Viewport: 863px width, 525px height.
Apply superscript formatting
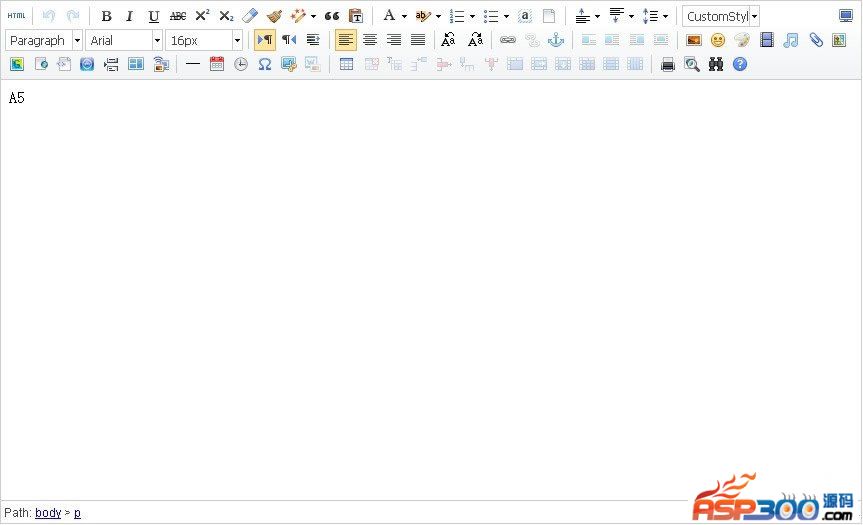pyautogui.click(x=202, y=16)
